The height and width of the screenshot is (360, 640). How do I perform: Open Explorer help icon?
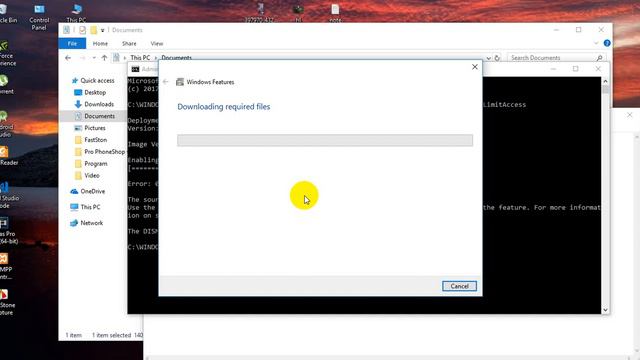point(607,43)
